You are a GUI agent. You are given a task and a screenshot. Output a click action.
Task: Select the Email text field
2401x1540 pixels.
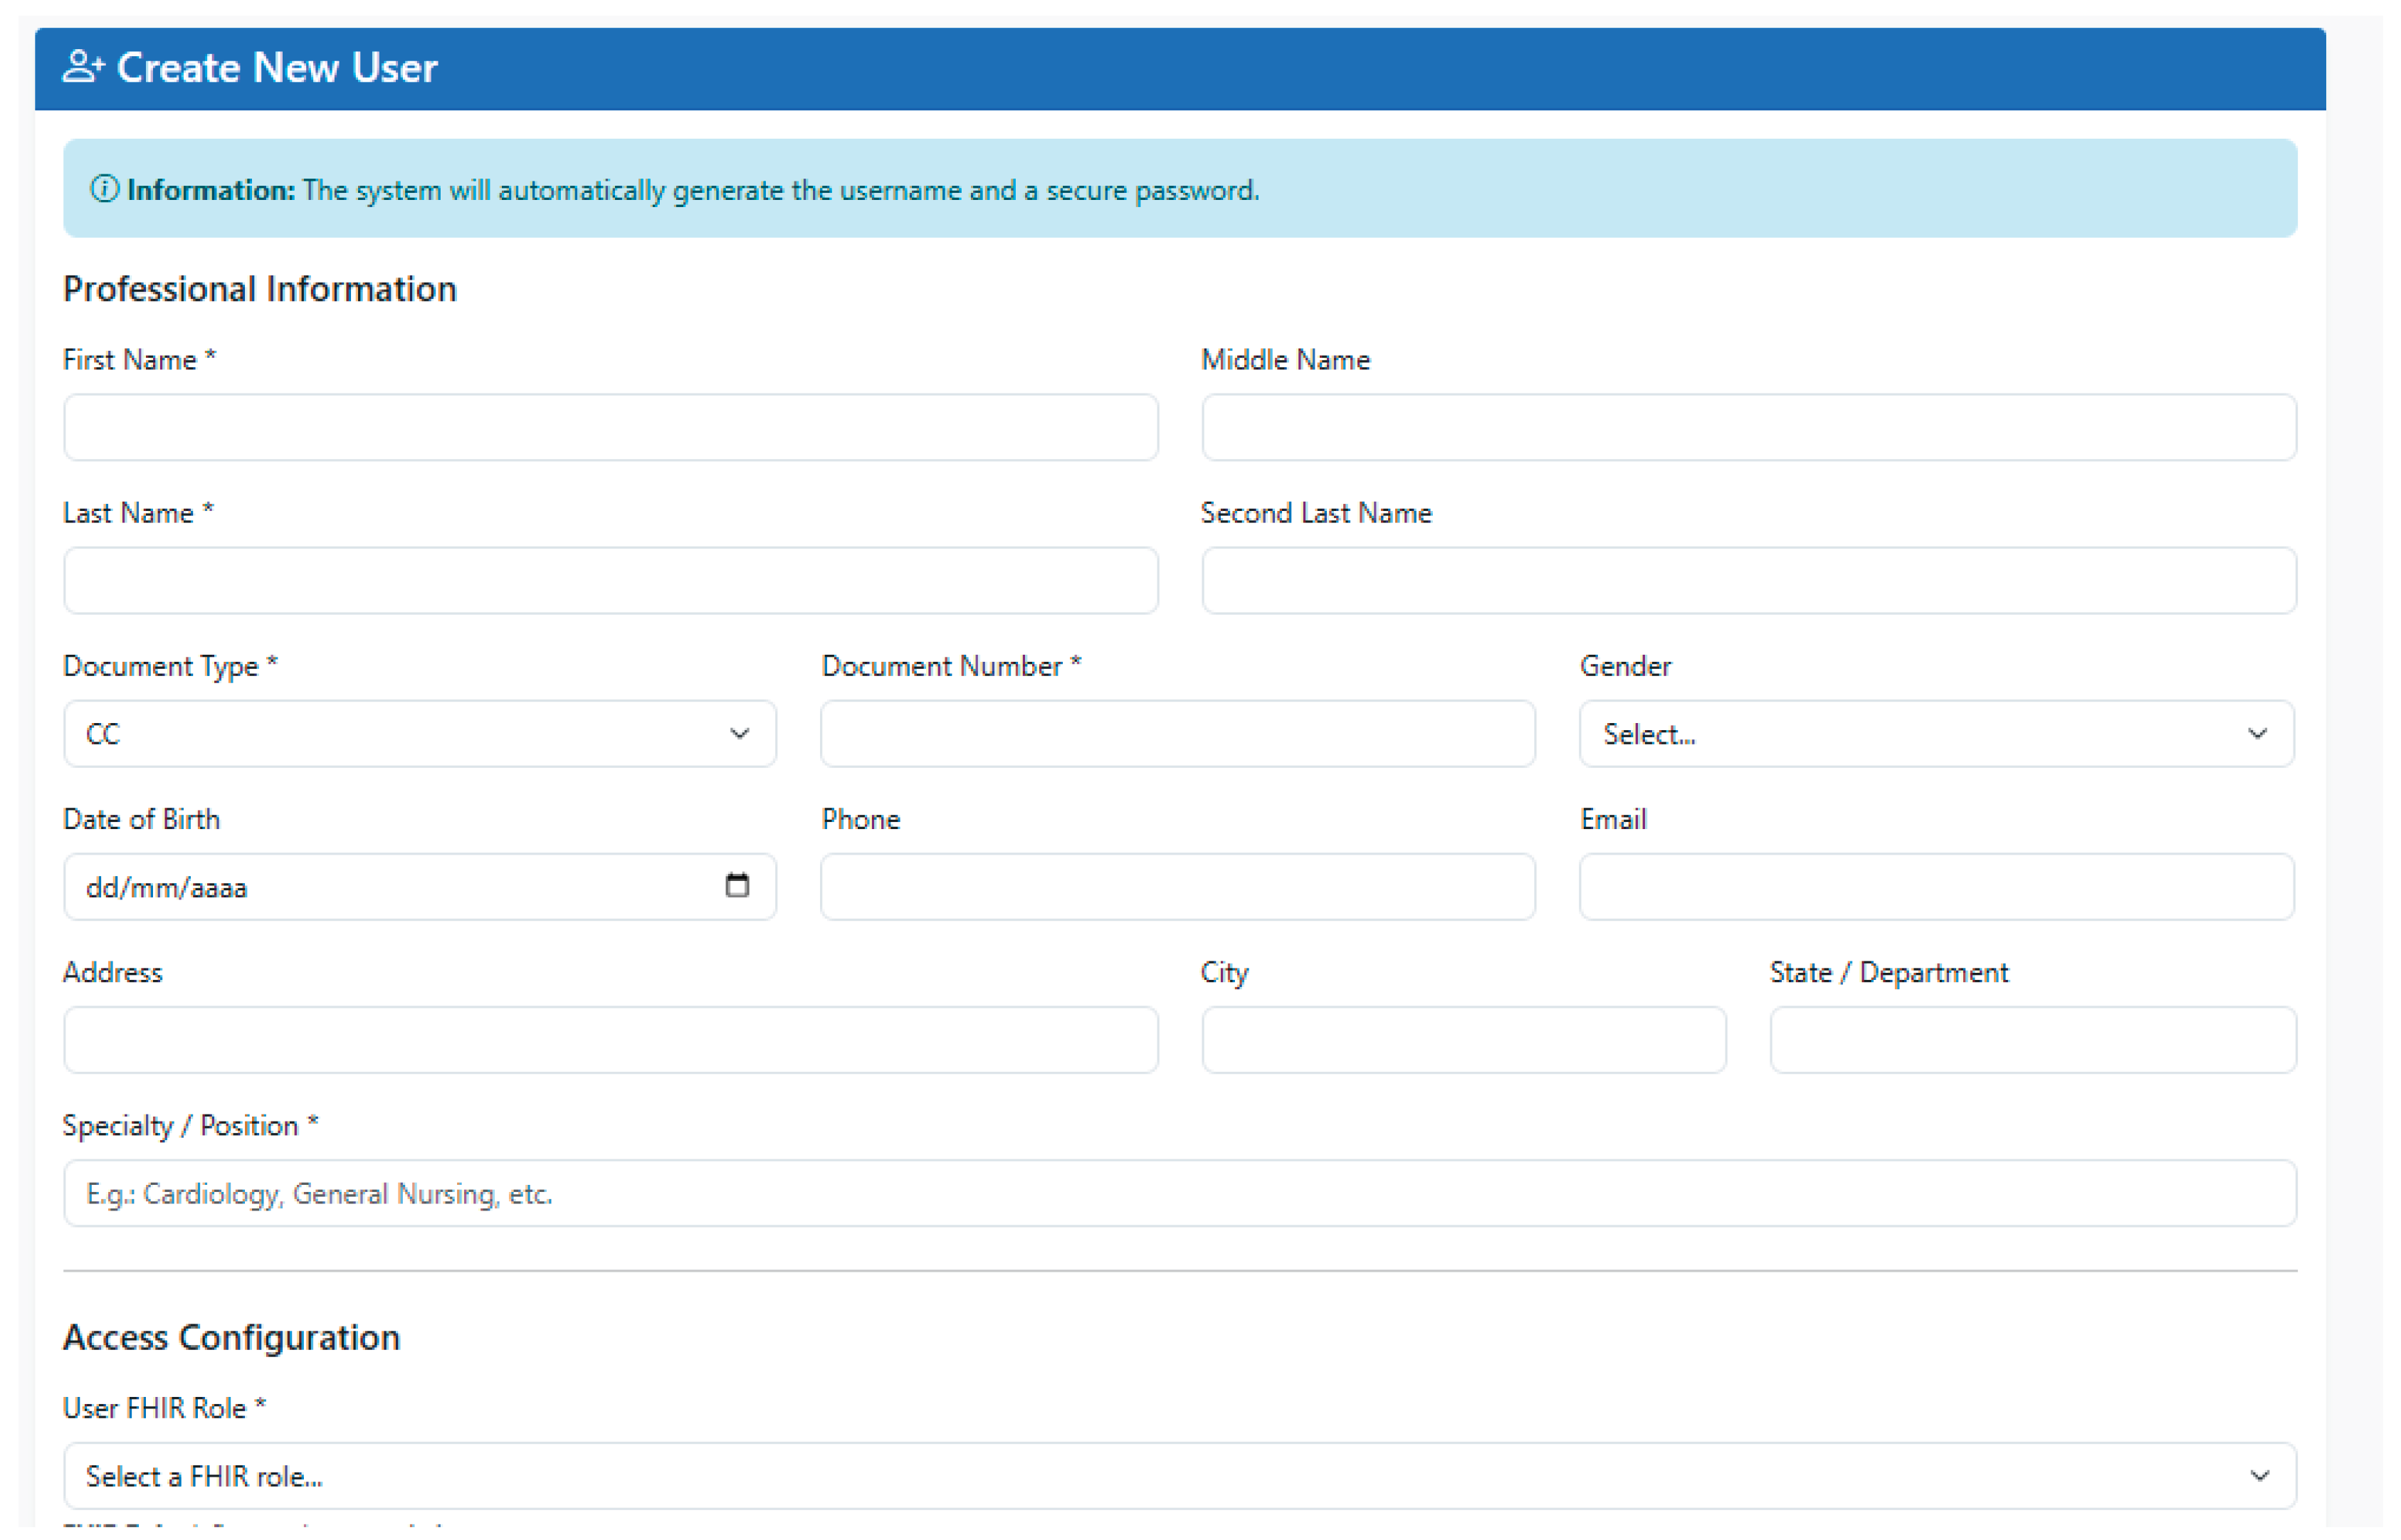tap(1936, 887)
